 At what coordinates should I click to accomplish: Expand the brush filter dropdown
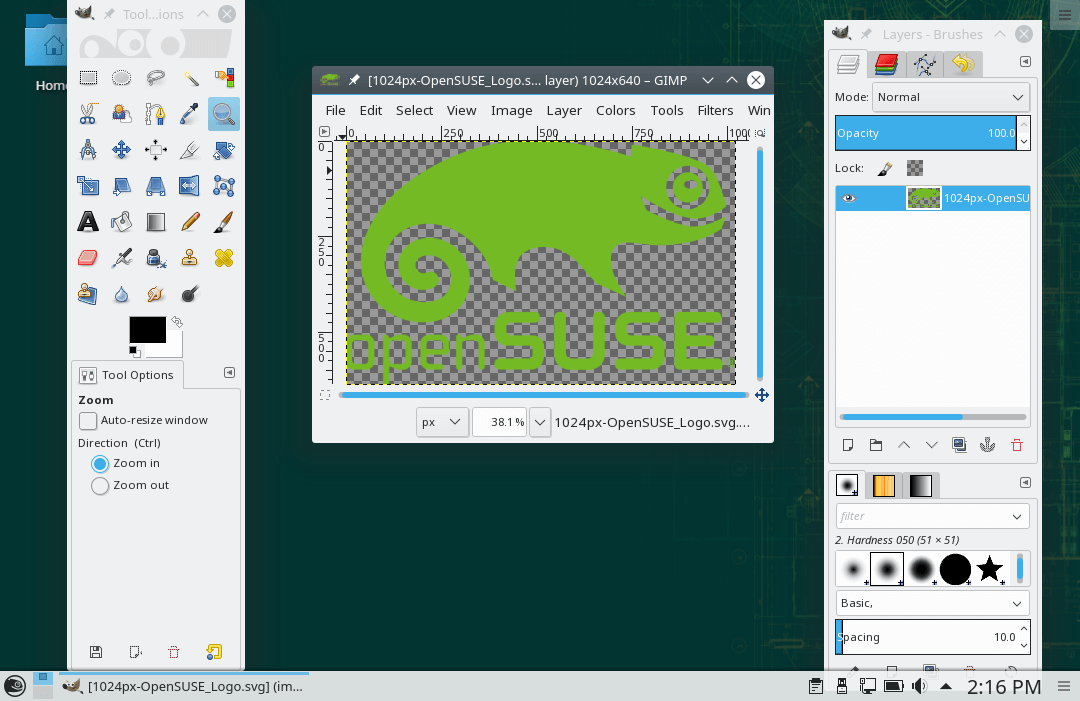pyautogui.click(x=1017, y=516)
